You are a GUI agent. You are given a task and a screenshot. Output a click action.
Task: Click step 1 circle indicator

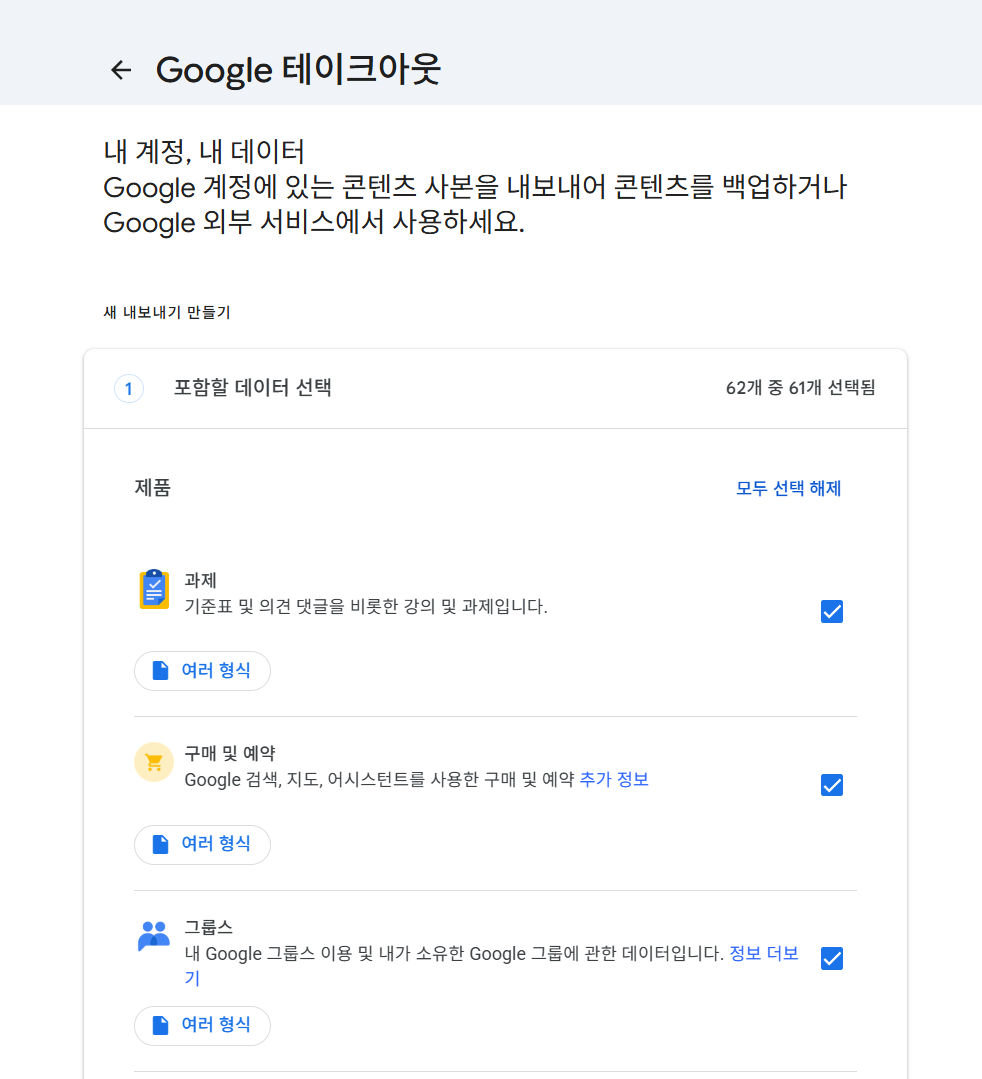click(129, 389)
